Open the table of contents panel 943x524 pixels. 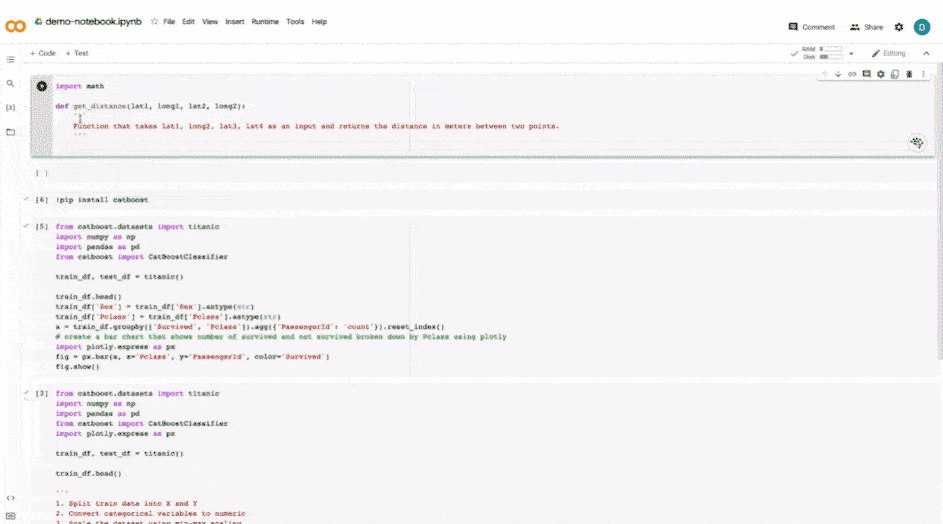[11, 60]
